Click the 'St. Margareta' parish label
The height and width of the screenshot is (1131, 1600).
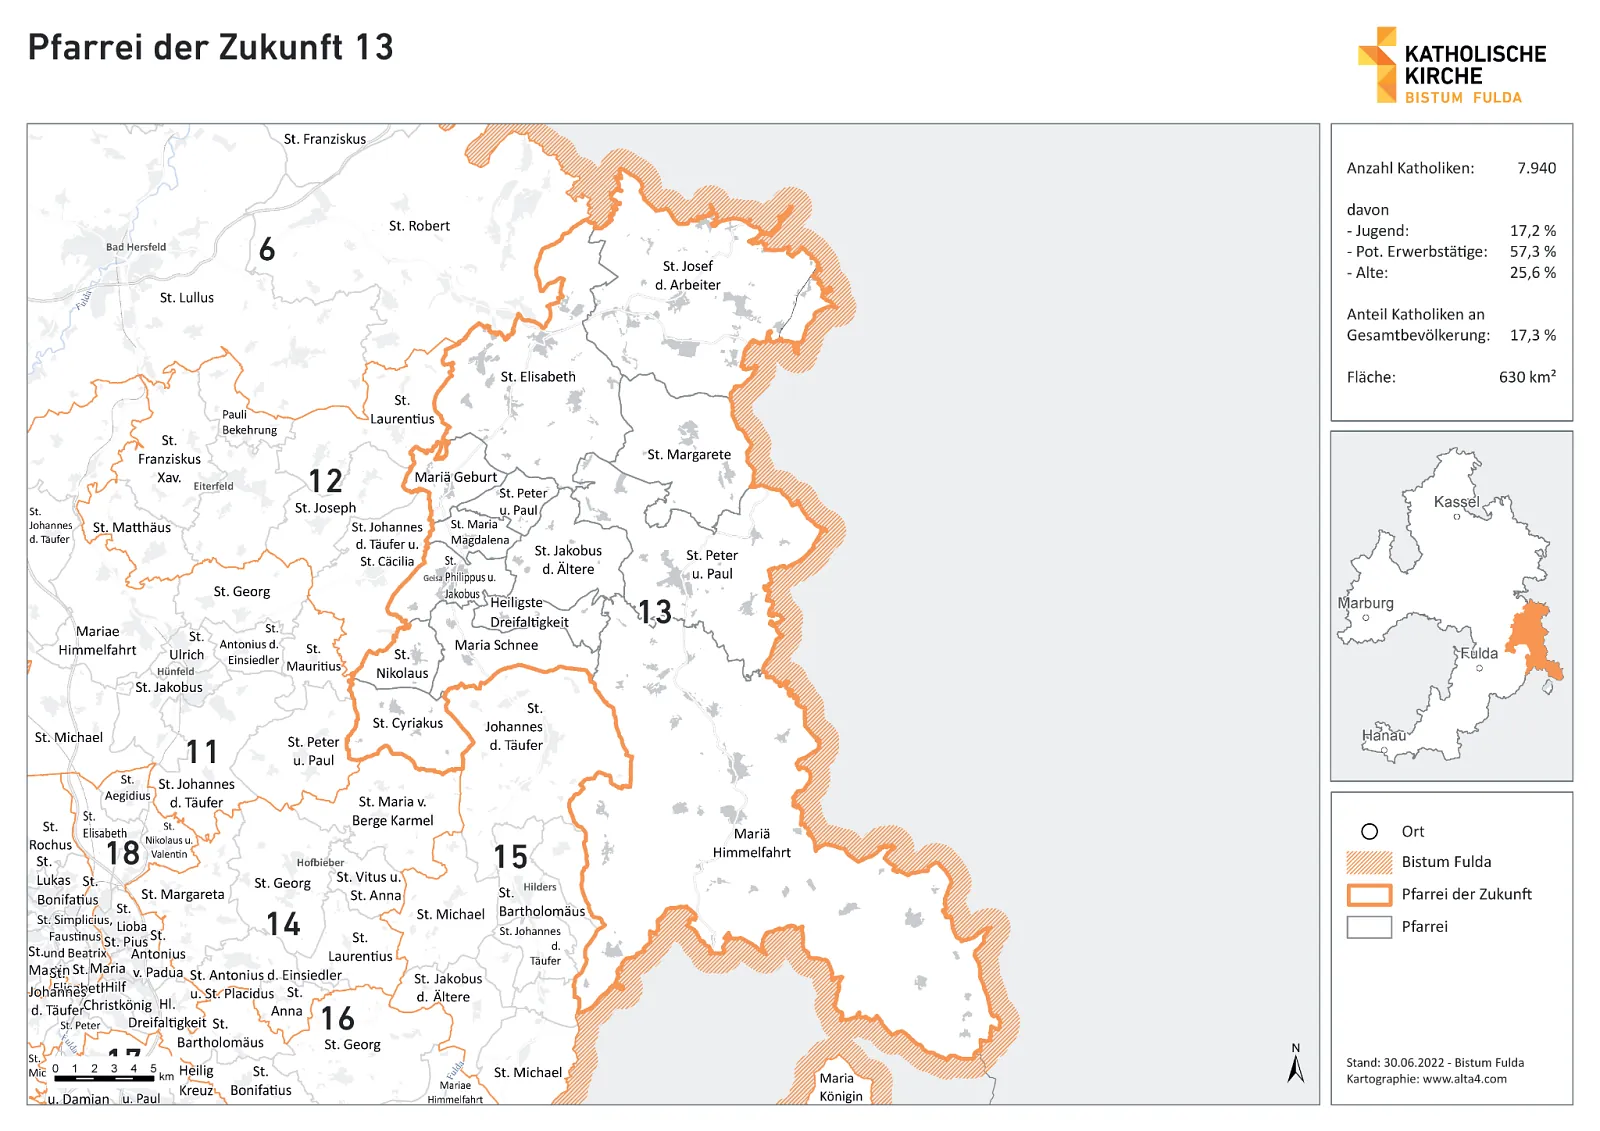(183, 895)
